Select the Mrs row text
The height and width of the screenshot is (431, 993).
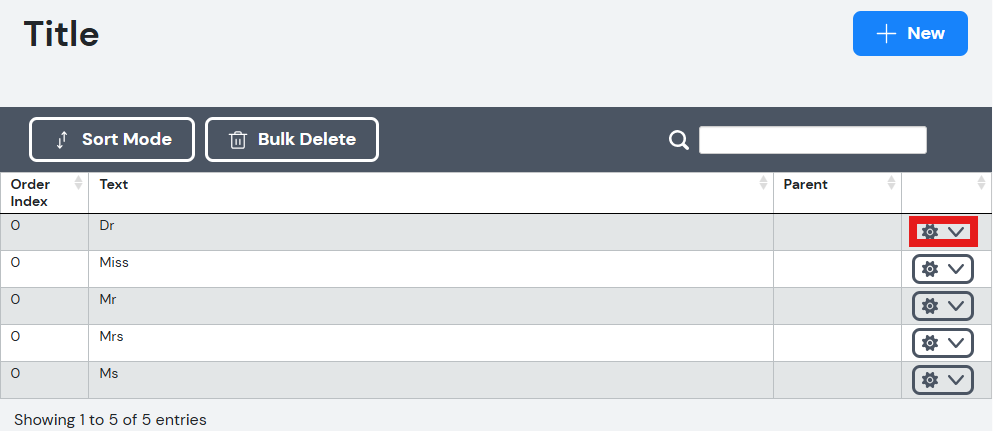pyautogui.click(x=111, y=336)
